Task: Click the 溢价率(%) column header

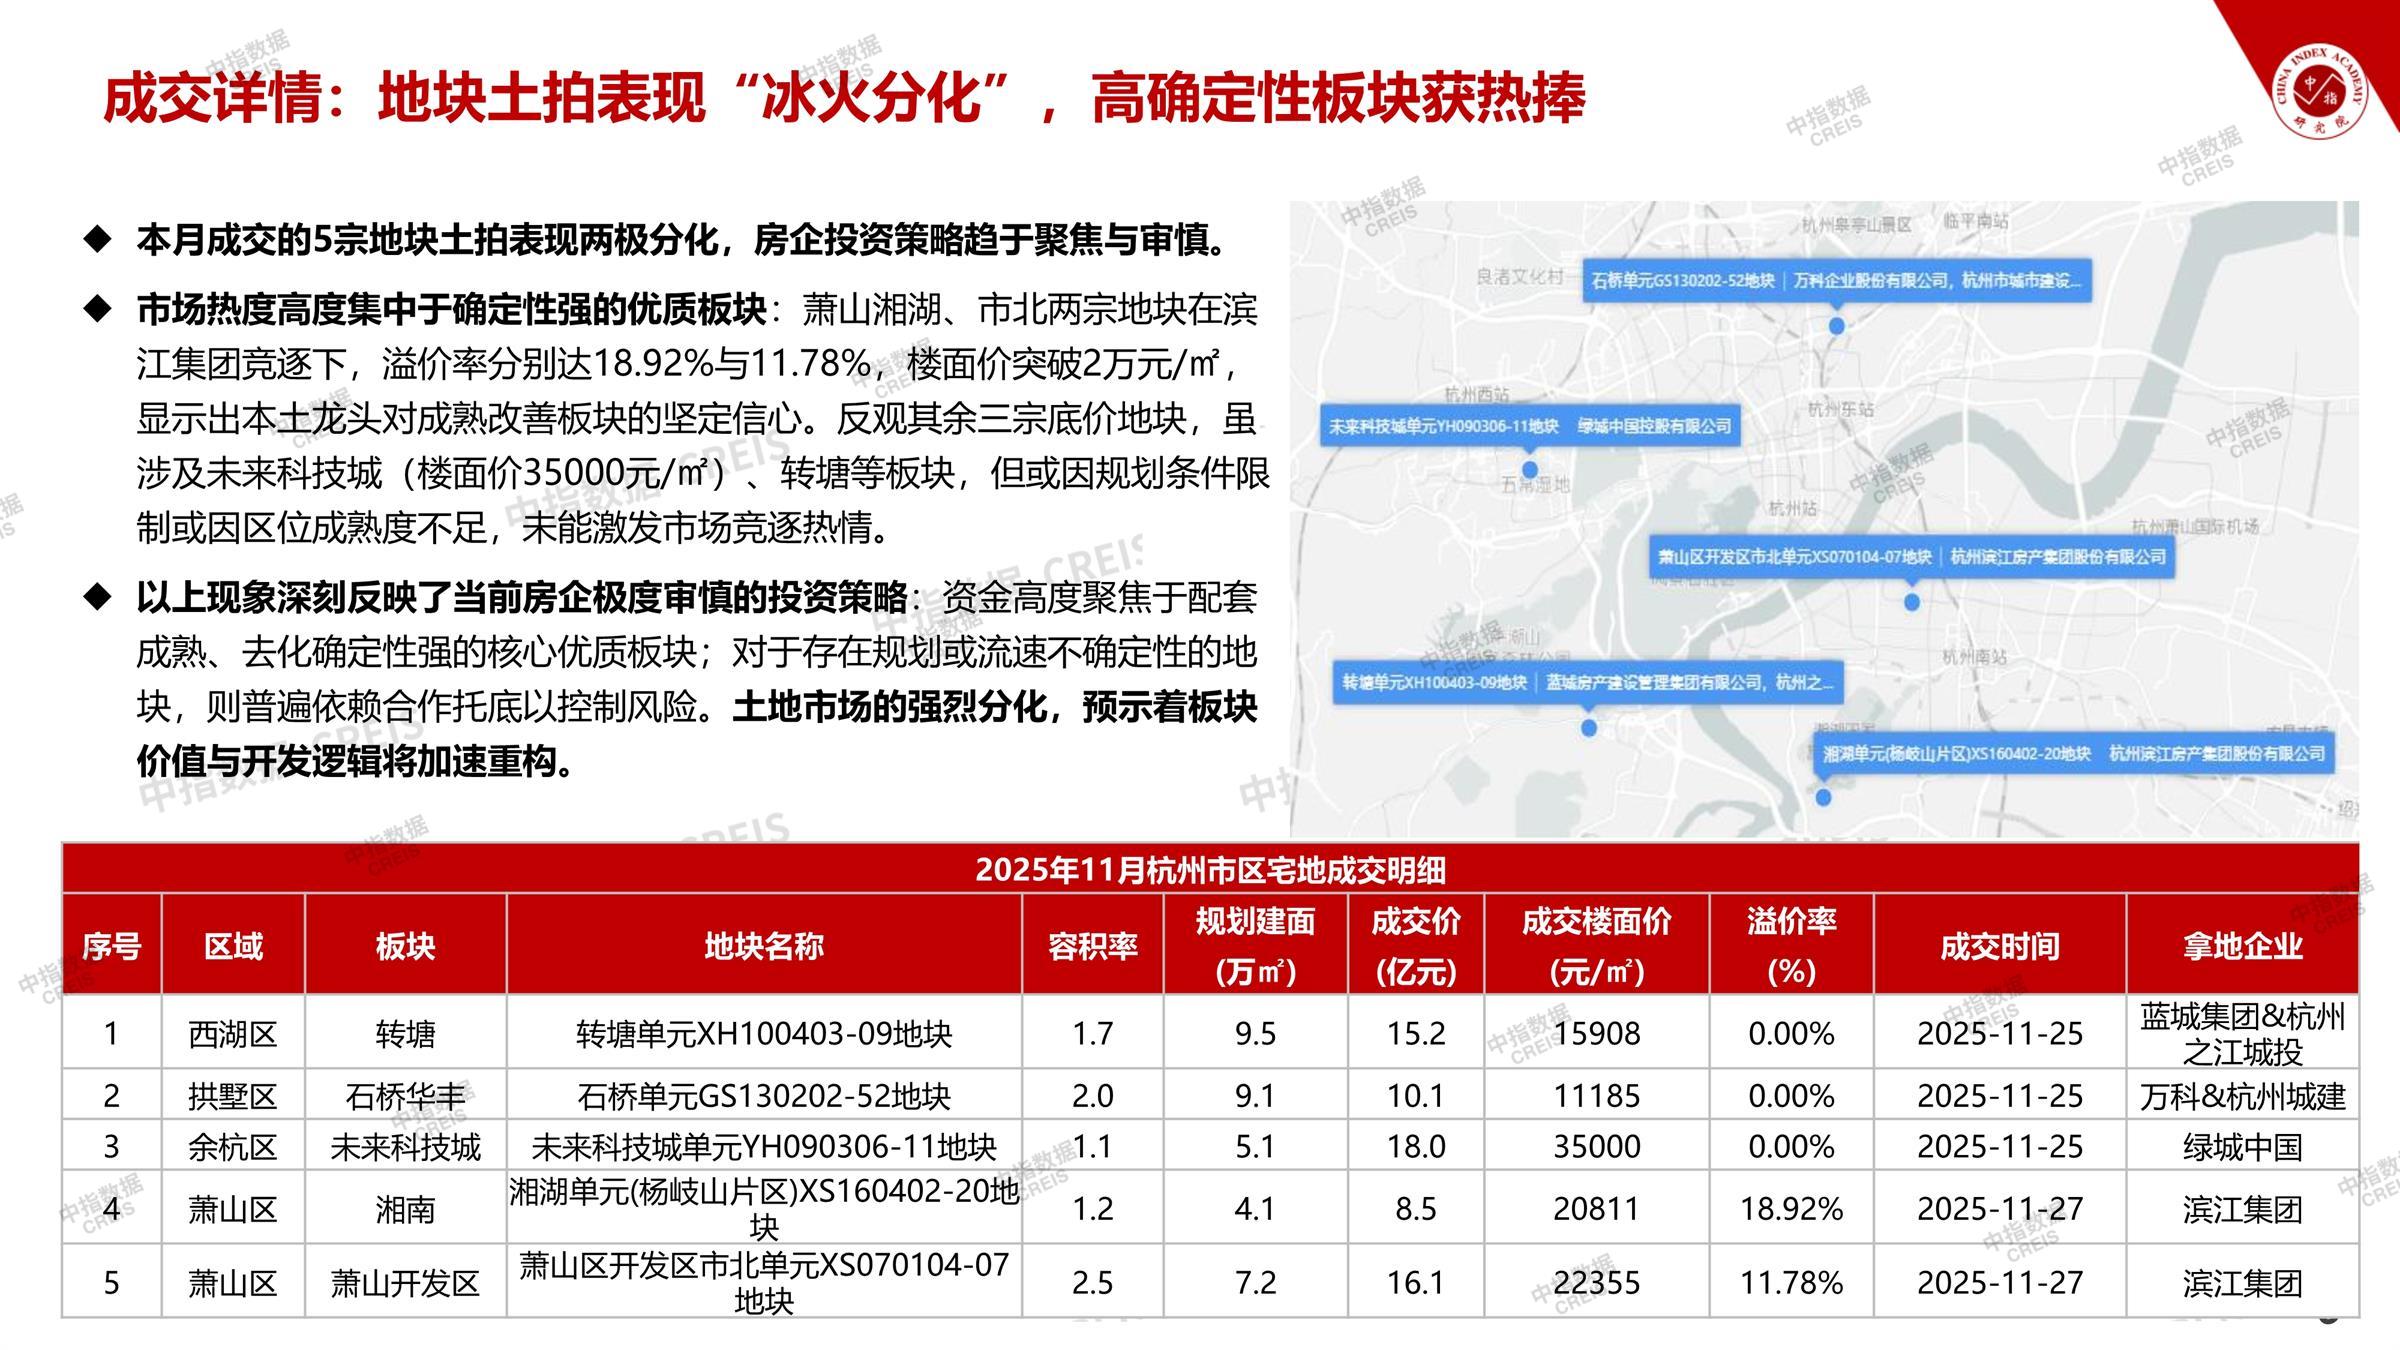Action: tap(1790, 945)
